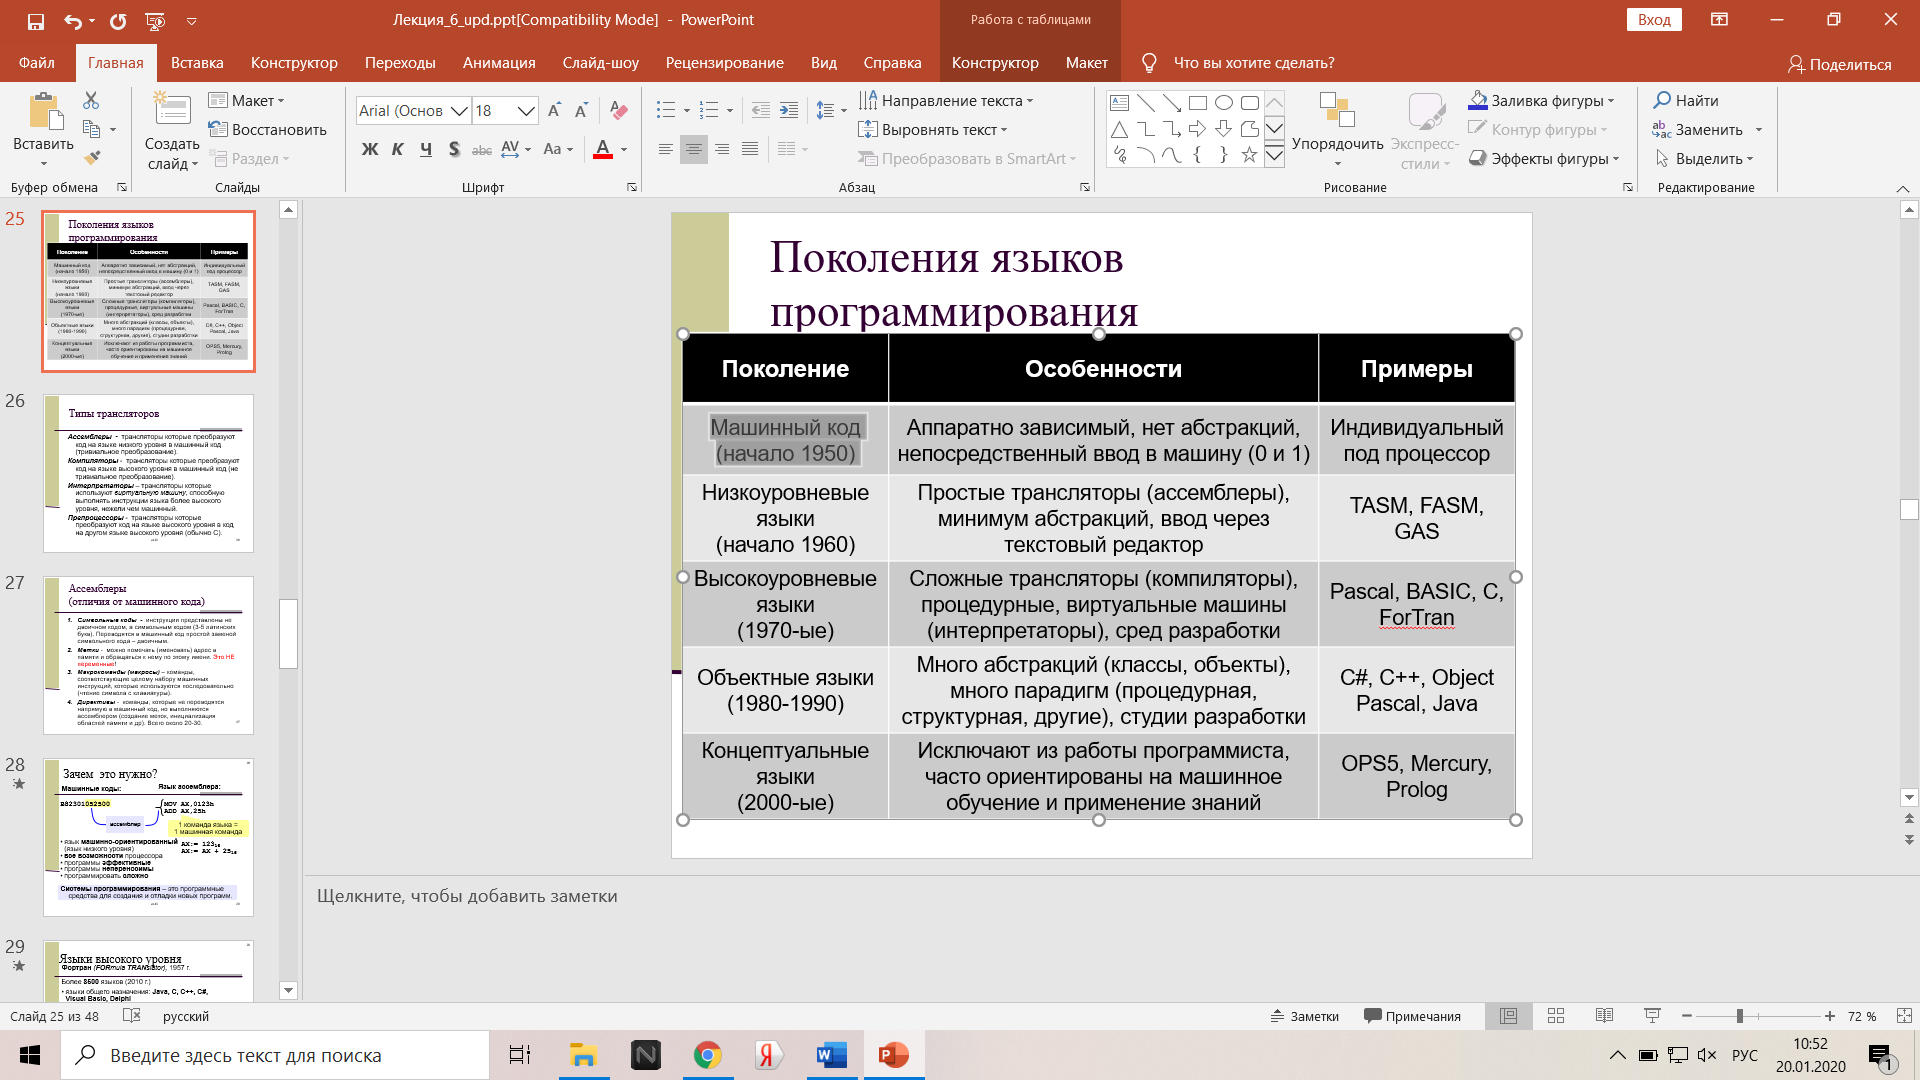Select the line shape in shapes gallery
This screenshot has height=1080, width=1920.
[1146, 103]
